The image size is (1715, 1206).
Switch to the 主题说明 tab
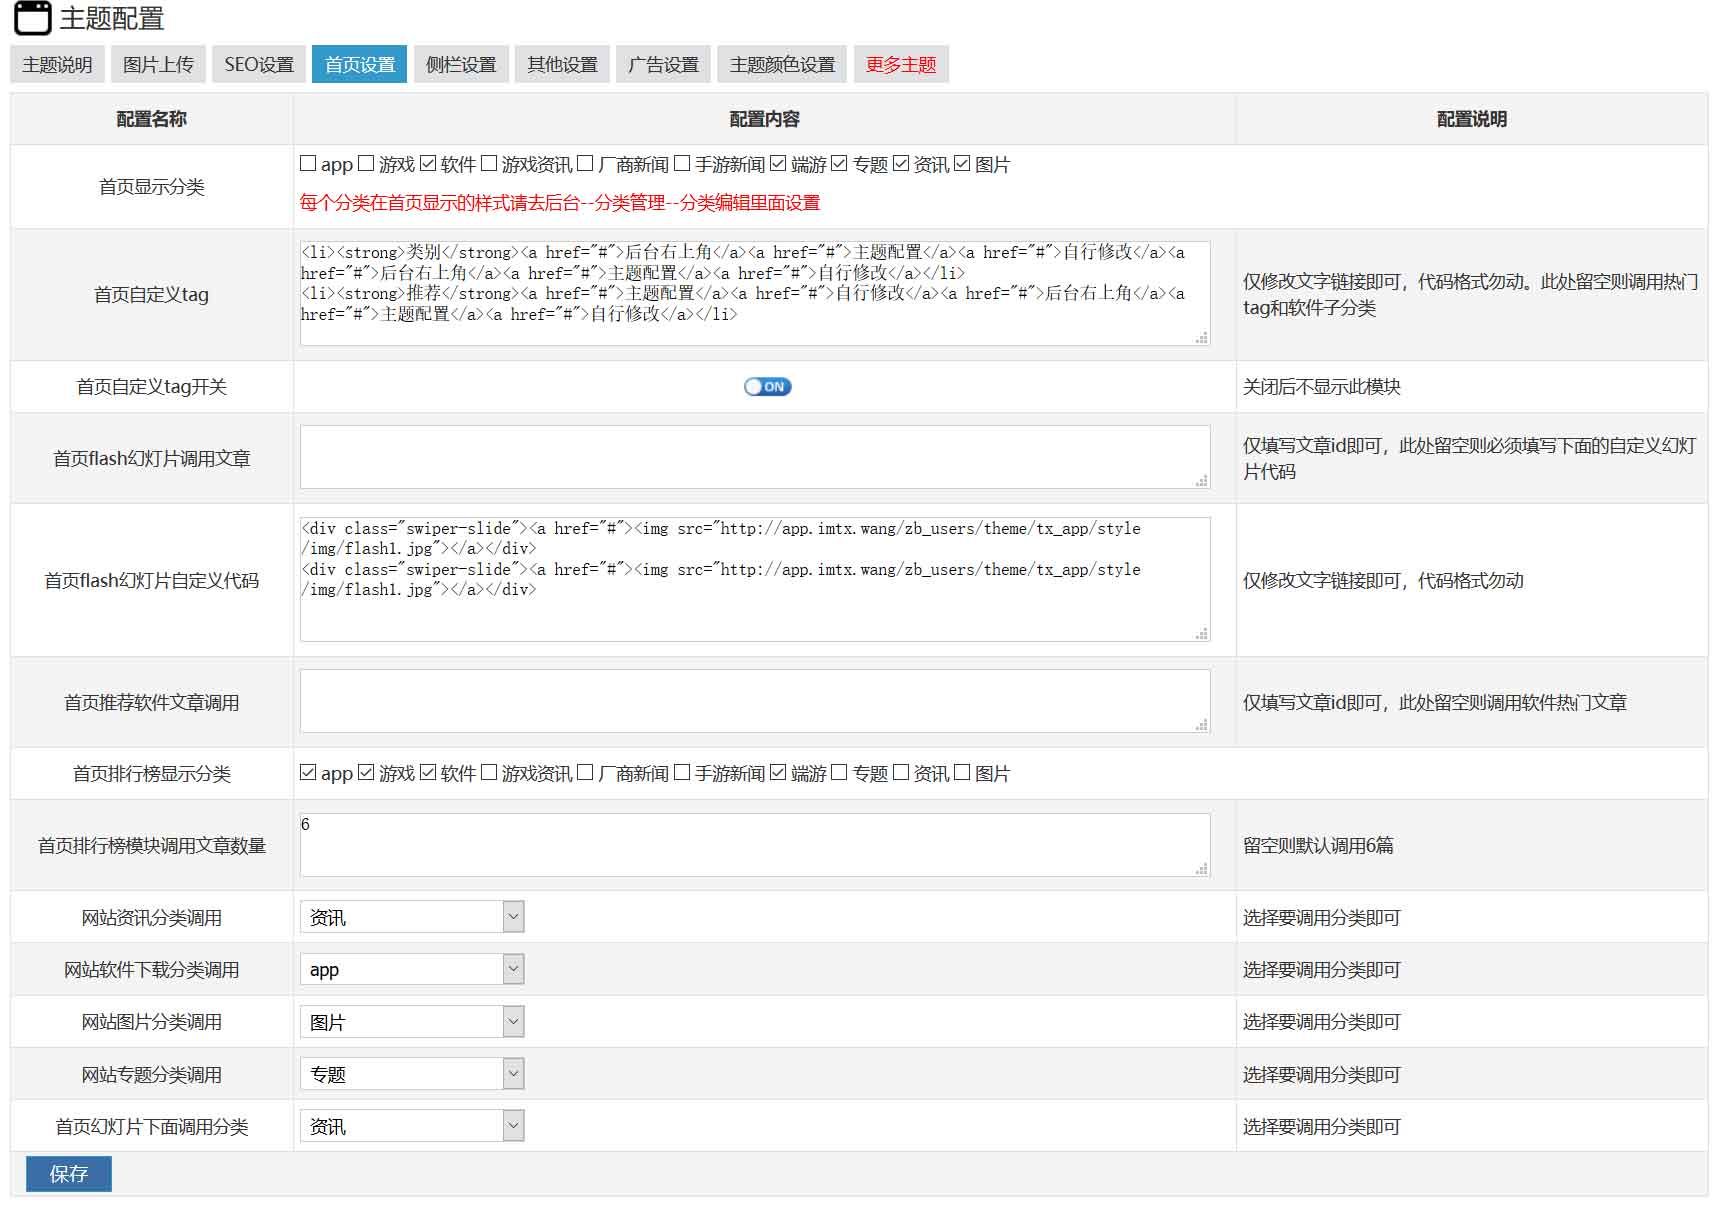(57, 64)
